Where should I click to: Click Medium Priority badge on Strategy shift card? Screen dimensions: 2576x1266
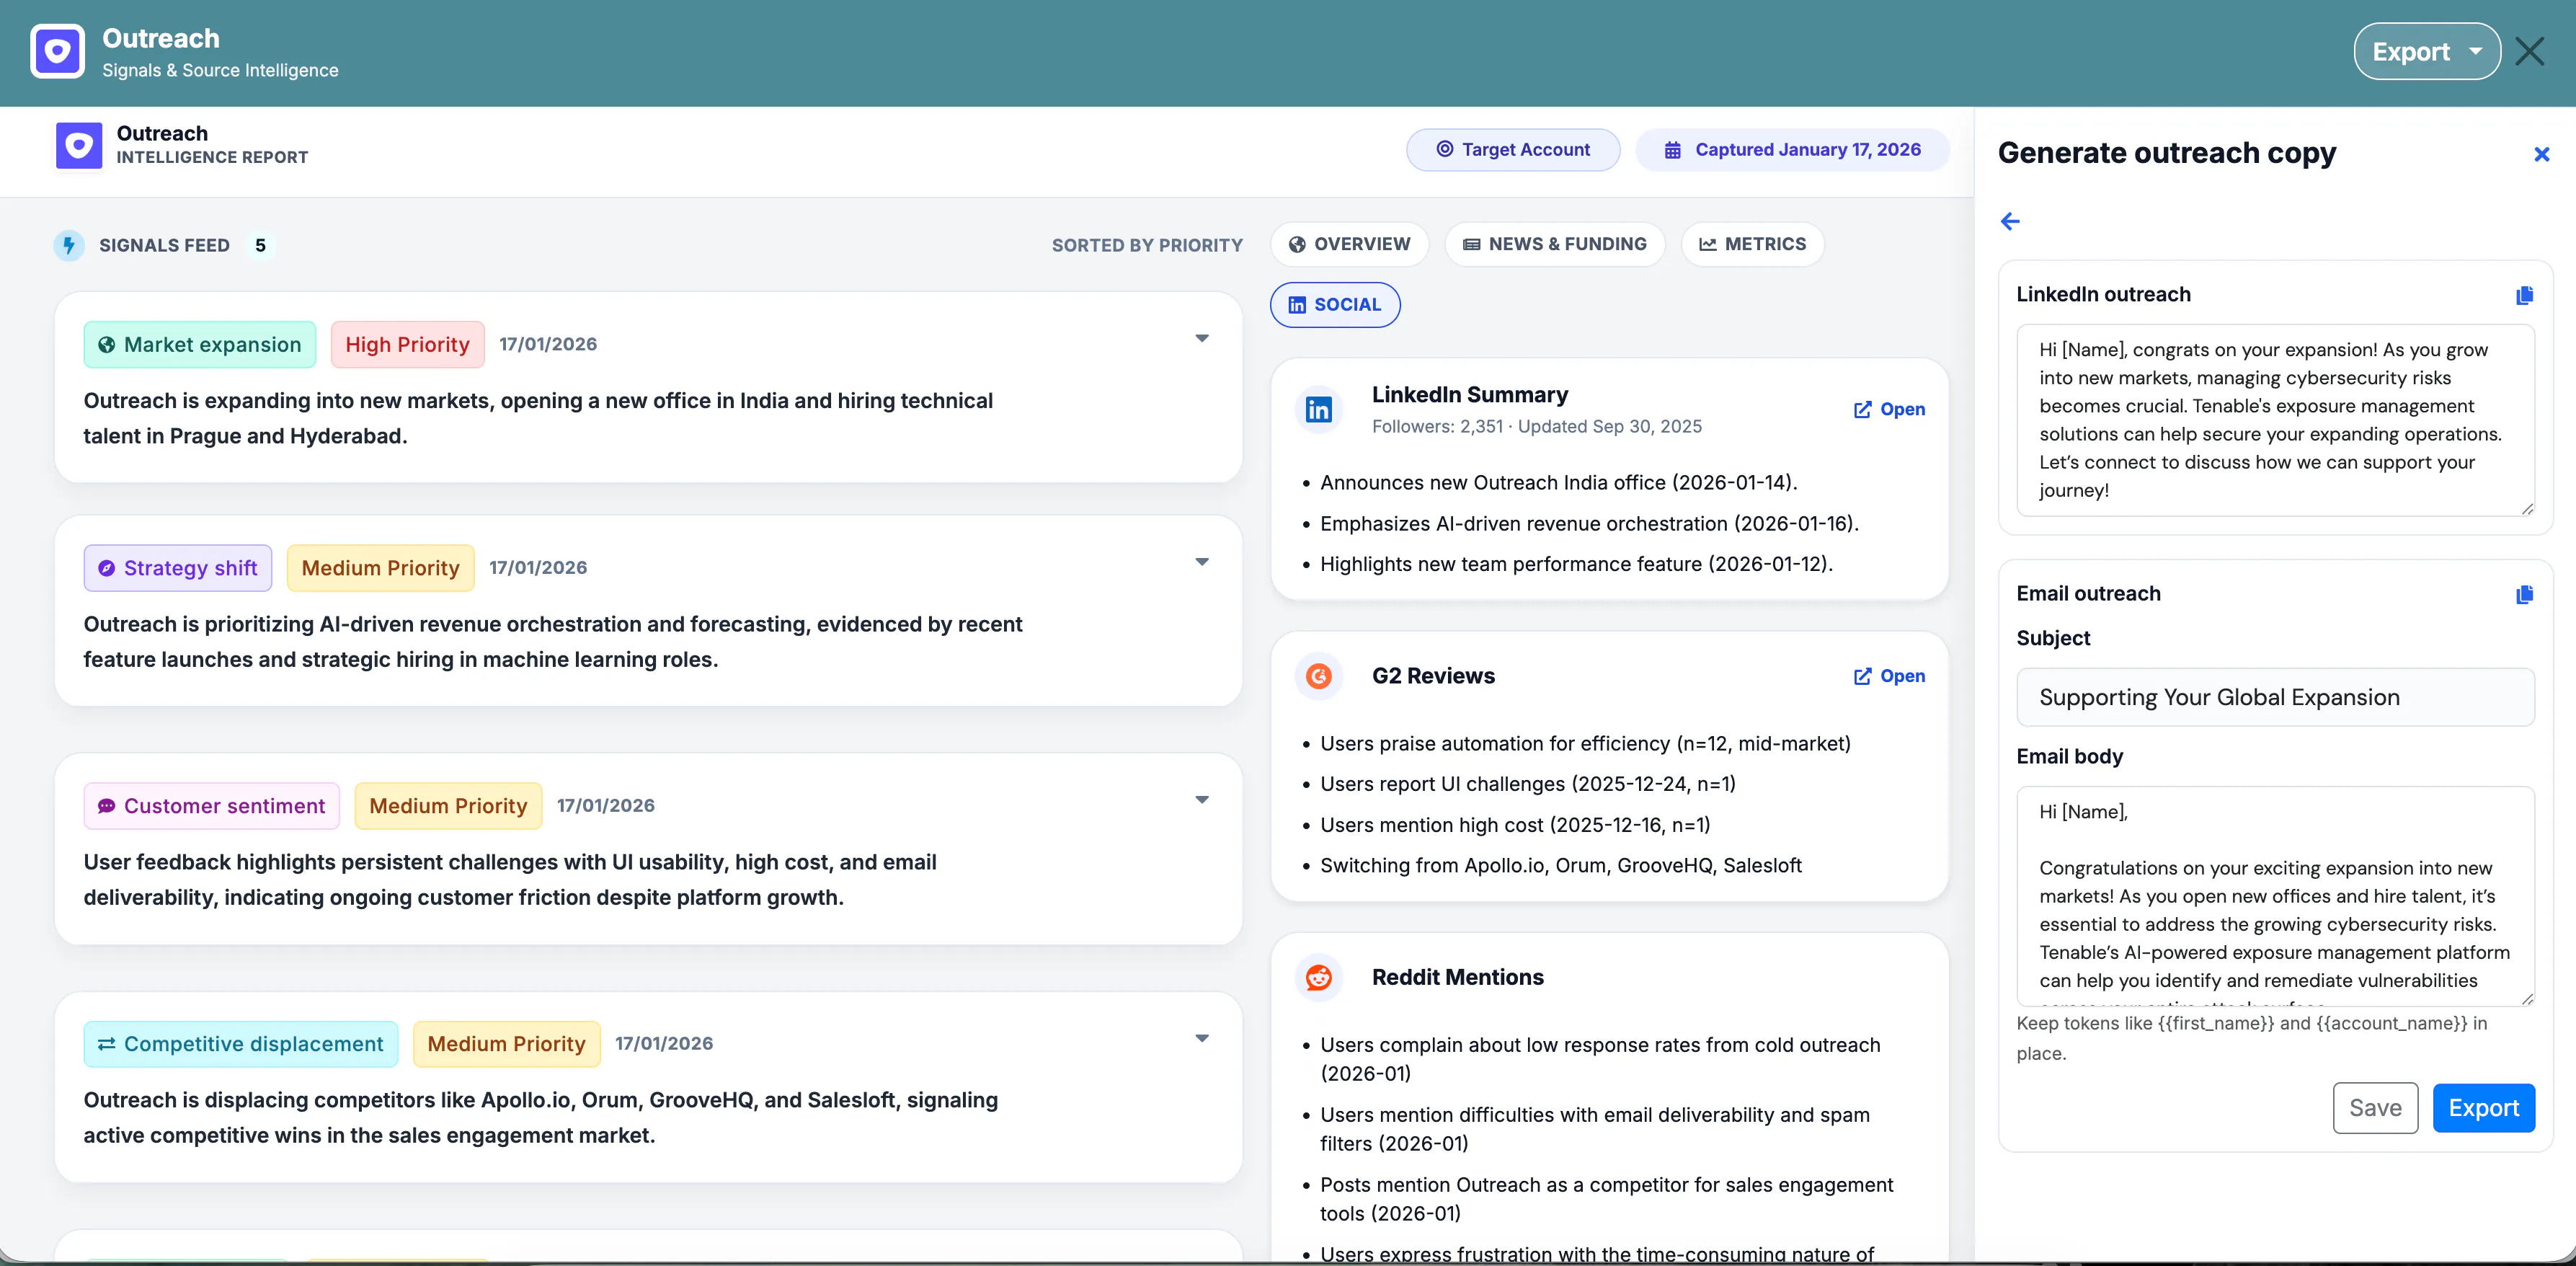(381, 568)
